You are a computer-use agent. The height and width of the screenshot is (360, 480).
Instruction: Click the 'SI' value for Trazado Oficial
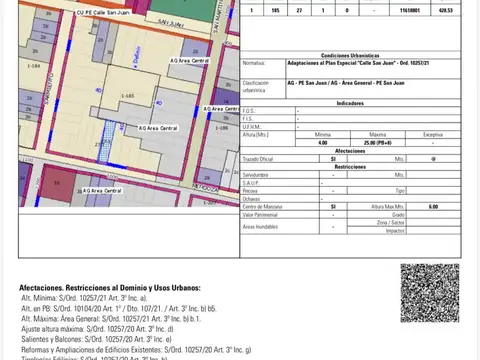(333, 159)
